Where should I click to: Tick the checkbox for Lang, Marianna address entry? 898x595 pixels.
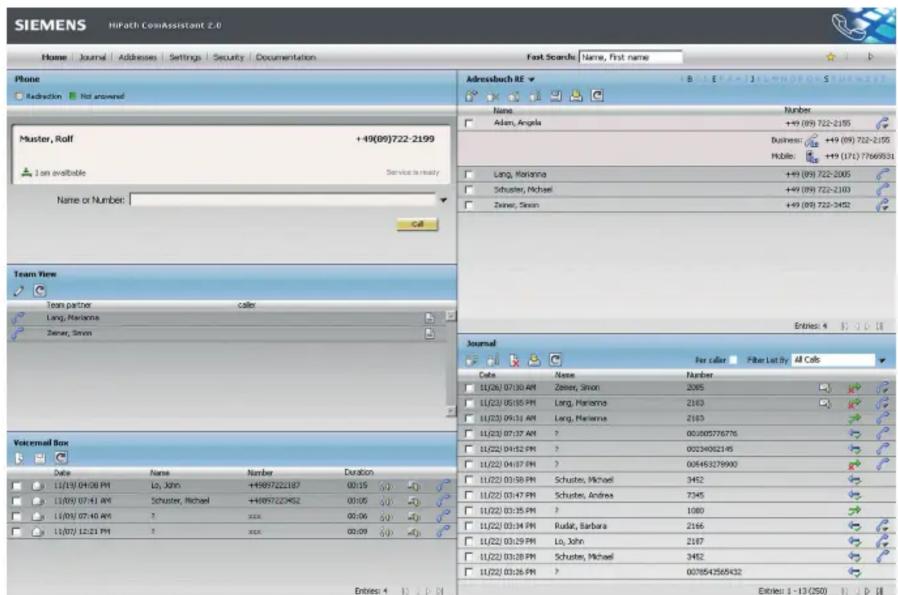(469, 174)
